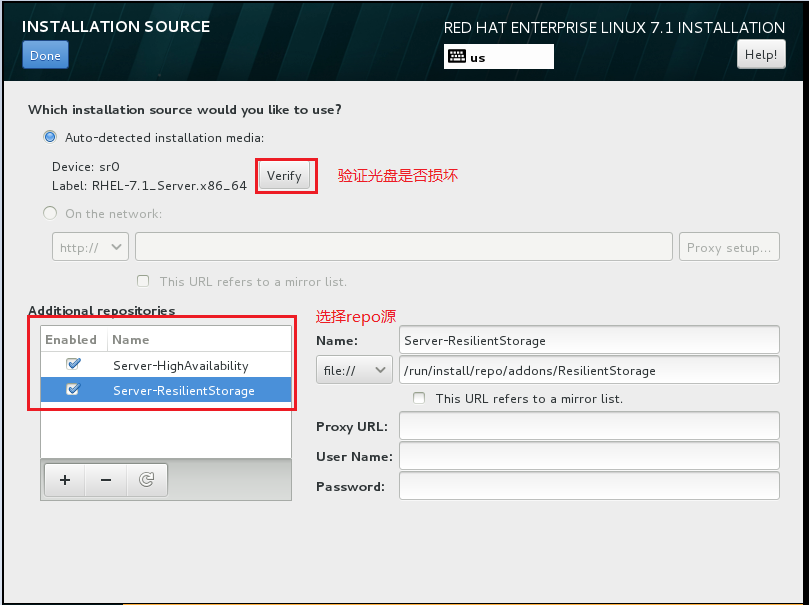Toggle Server-ResilientStorage enabled checkbox
This screenshot has width=809, height=605.
click(73, 389)
